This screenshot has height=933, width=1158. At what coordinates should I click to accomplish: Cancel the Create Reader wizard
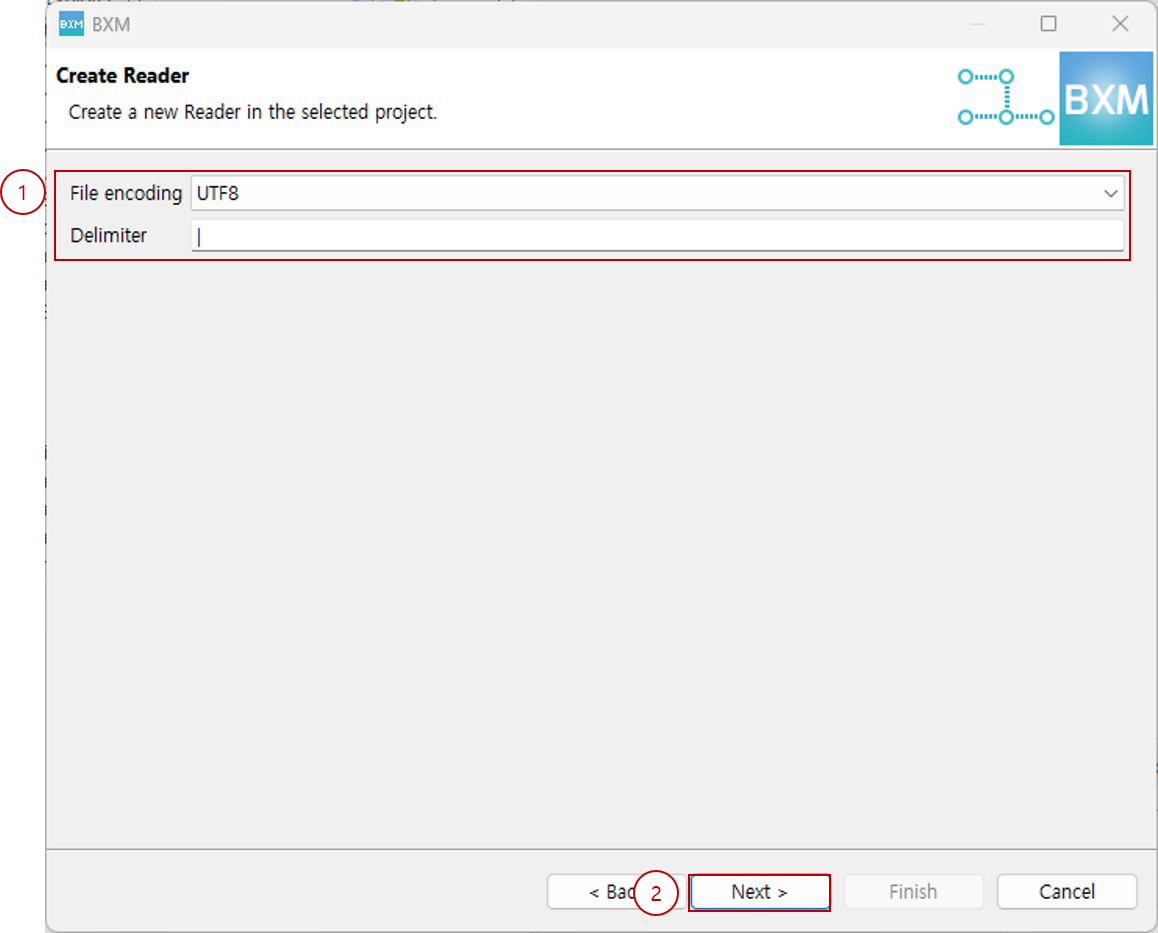[x=1066, y=892]
